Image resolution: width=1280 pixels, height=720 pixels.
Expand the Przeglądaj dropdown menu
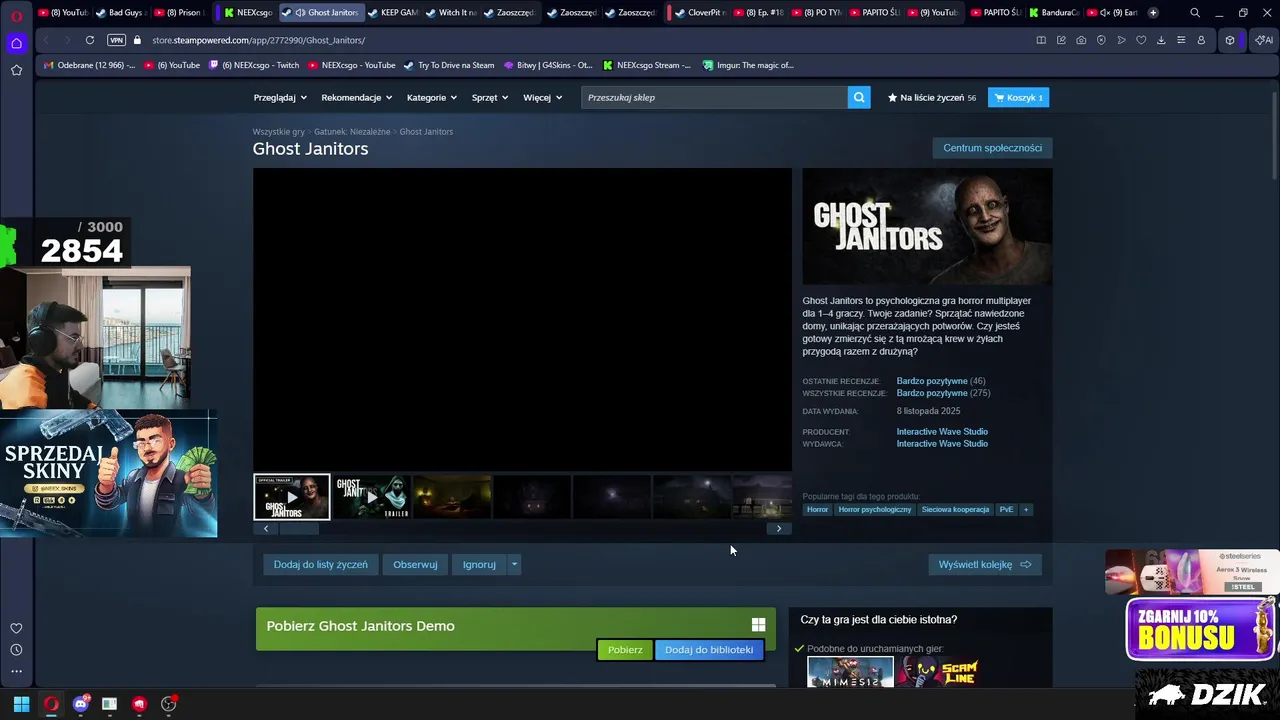pos(280,97)
